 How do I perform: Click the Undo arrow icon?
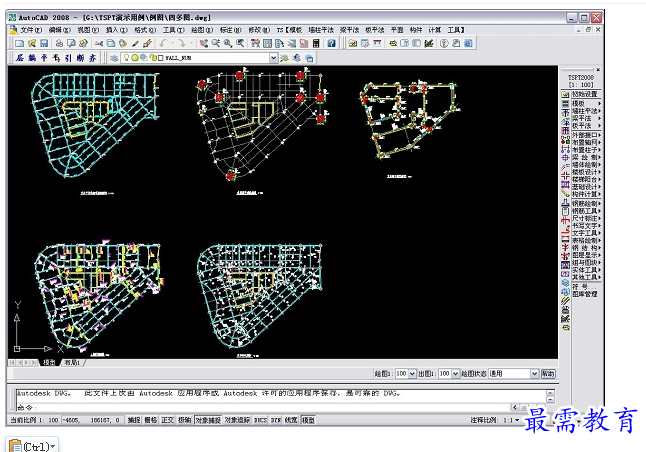[162, 44]
